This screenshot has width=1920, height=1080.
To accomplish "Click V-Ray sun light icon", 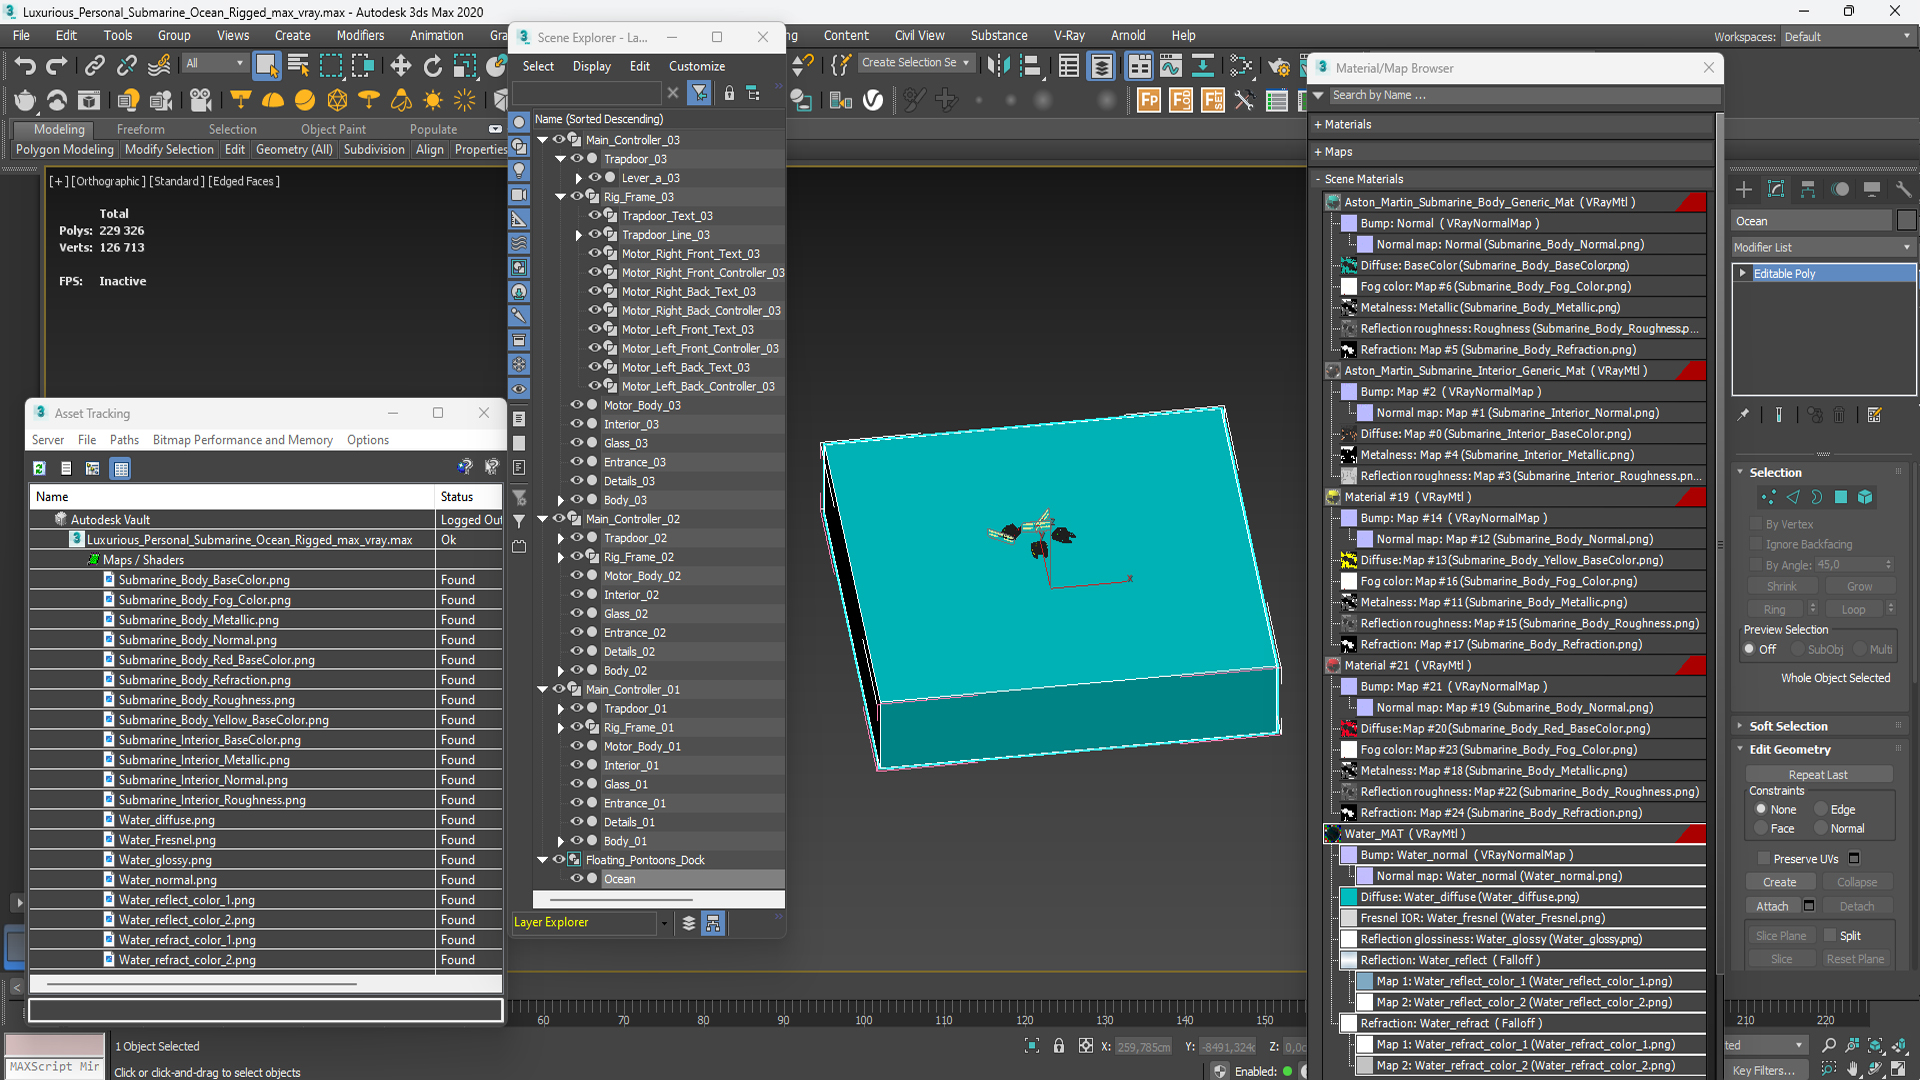I will tap(433, 100).
